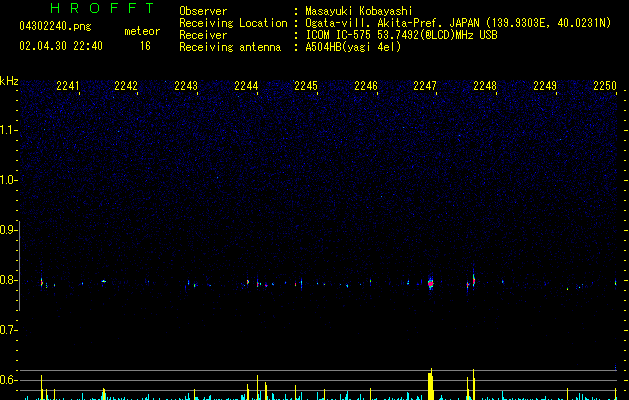The image size is (629, 400).
Task: Click the kHz axis unit label
Action: click(x=9, y=81)
